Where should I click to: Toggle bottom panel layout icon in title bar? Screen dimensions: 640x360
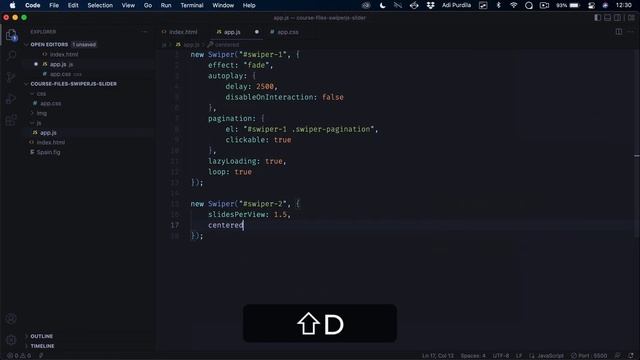[608, 18]
